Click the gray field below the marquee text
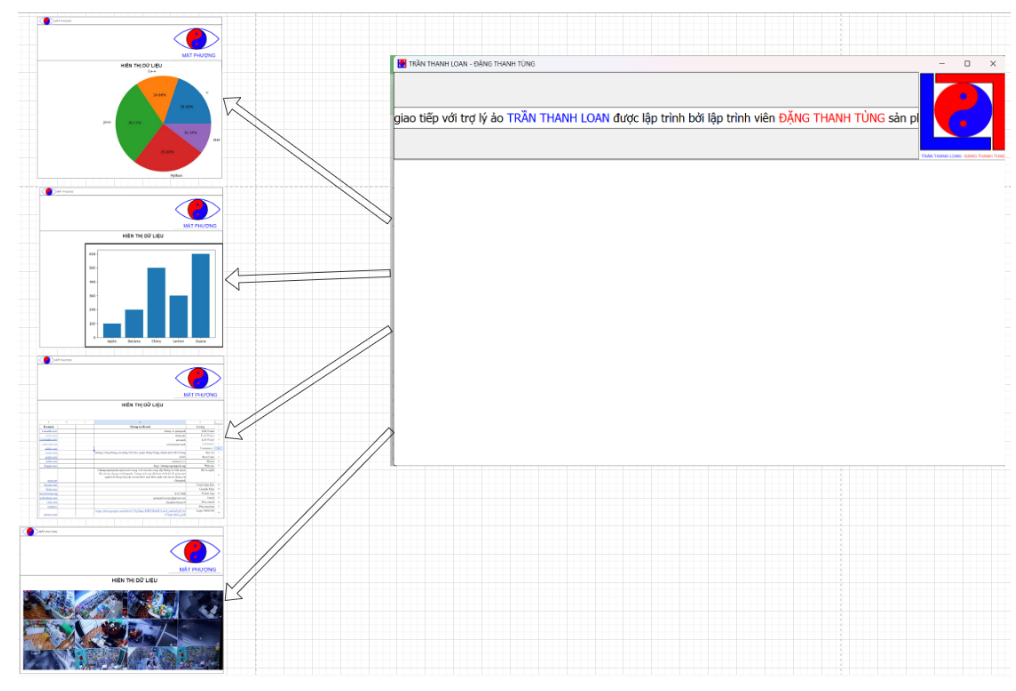The height and width of the screenshot is (691, 1016). (656, 143)
